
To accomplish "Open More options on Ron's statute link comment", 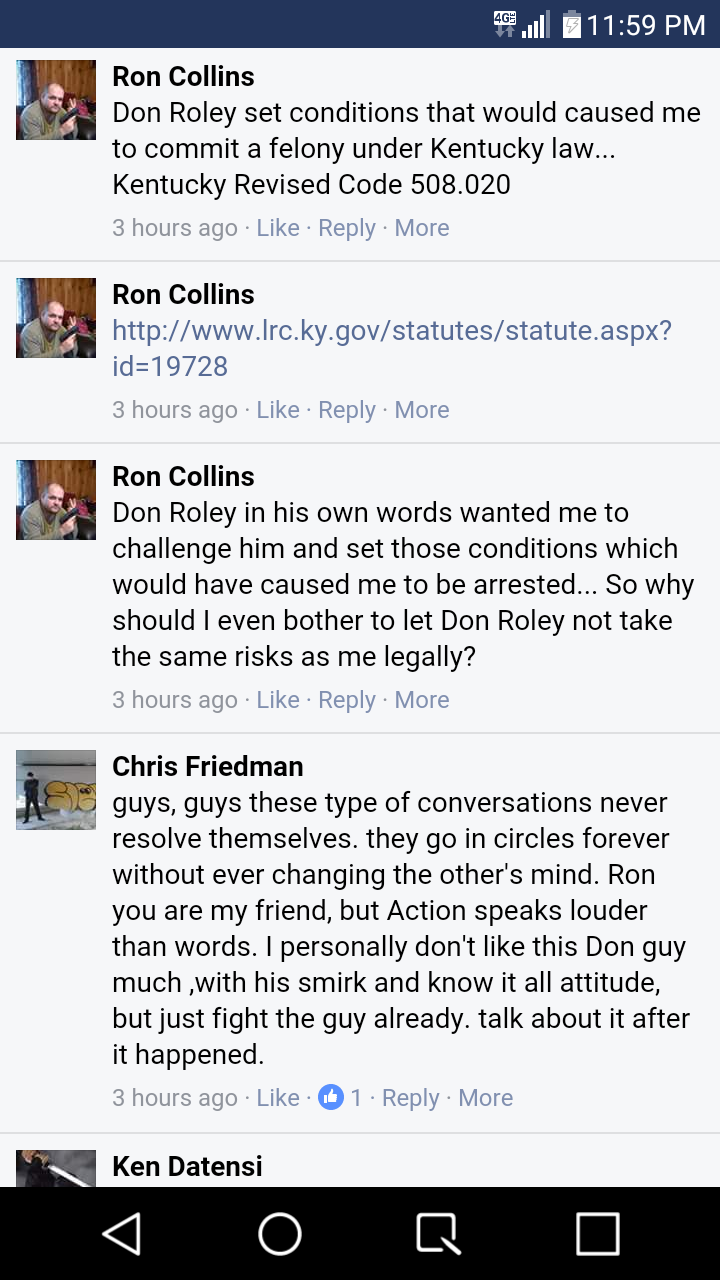I will pyautogui.click(x=421, y=410).
